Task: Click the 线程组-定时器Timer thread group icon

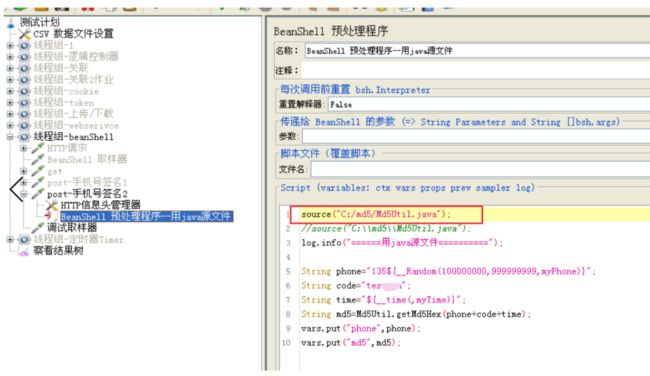Action: 24,240
